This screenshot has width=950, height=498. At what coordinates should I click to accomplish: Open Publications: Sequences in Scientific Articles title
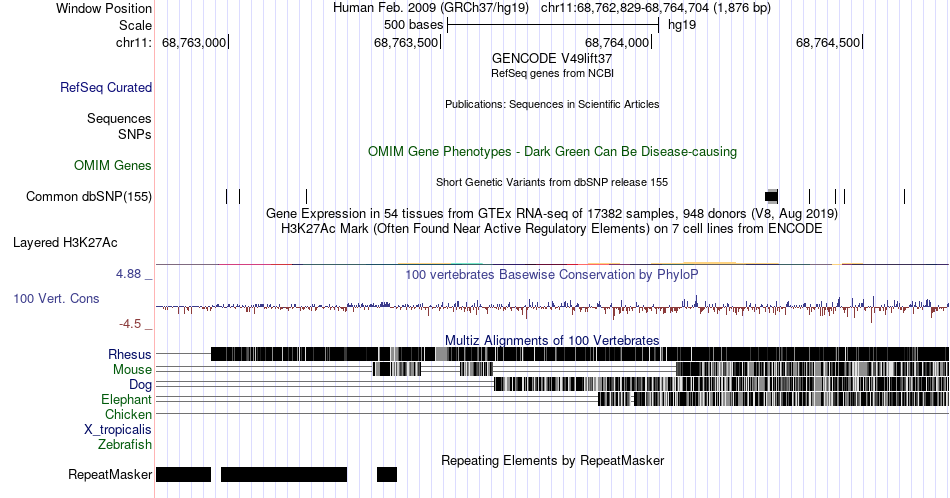pos(552,104)
